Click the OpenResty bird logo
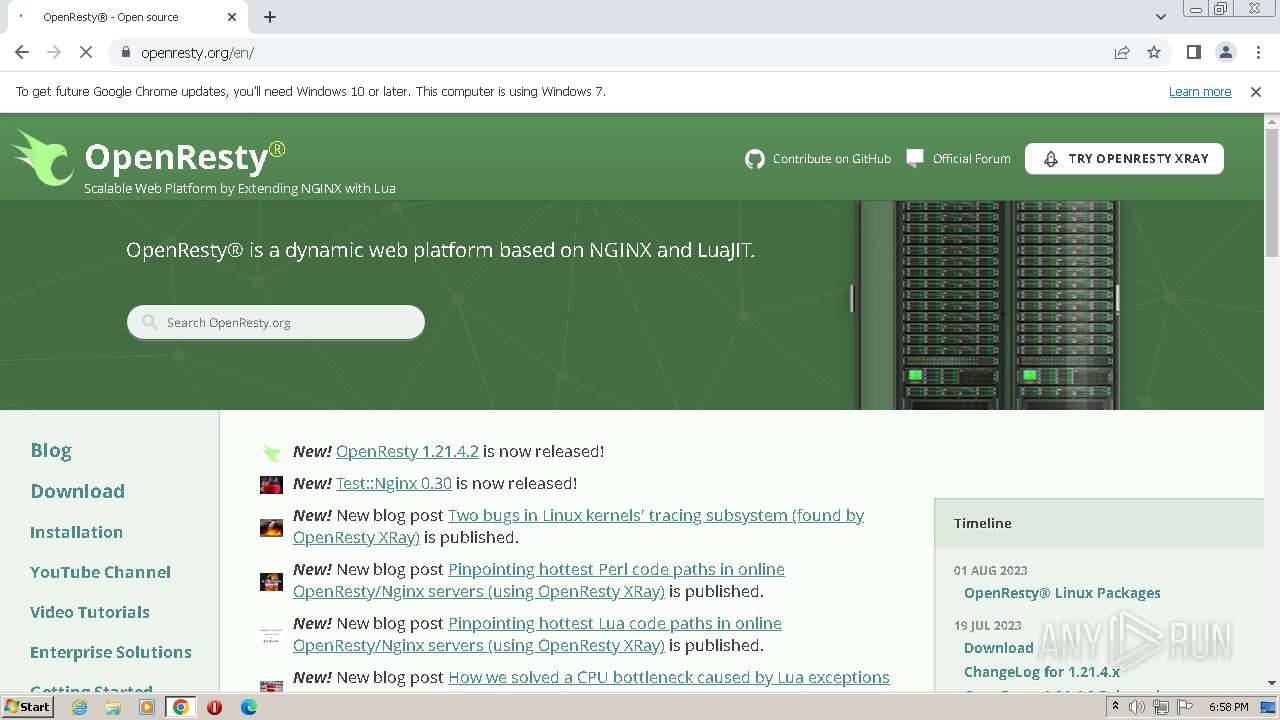1280x720 pixels. (x=41, y=158)
